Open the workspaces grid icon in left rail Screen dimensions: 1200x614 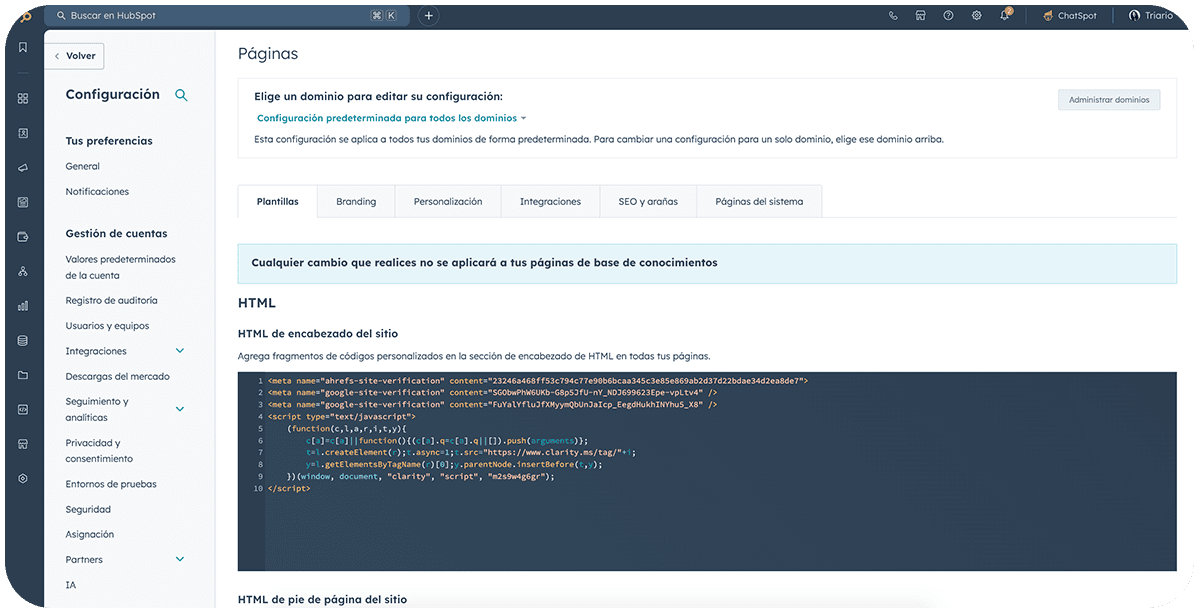click(x=23, y=98)
